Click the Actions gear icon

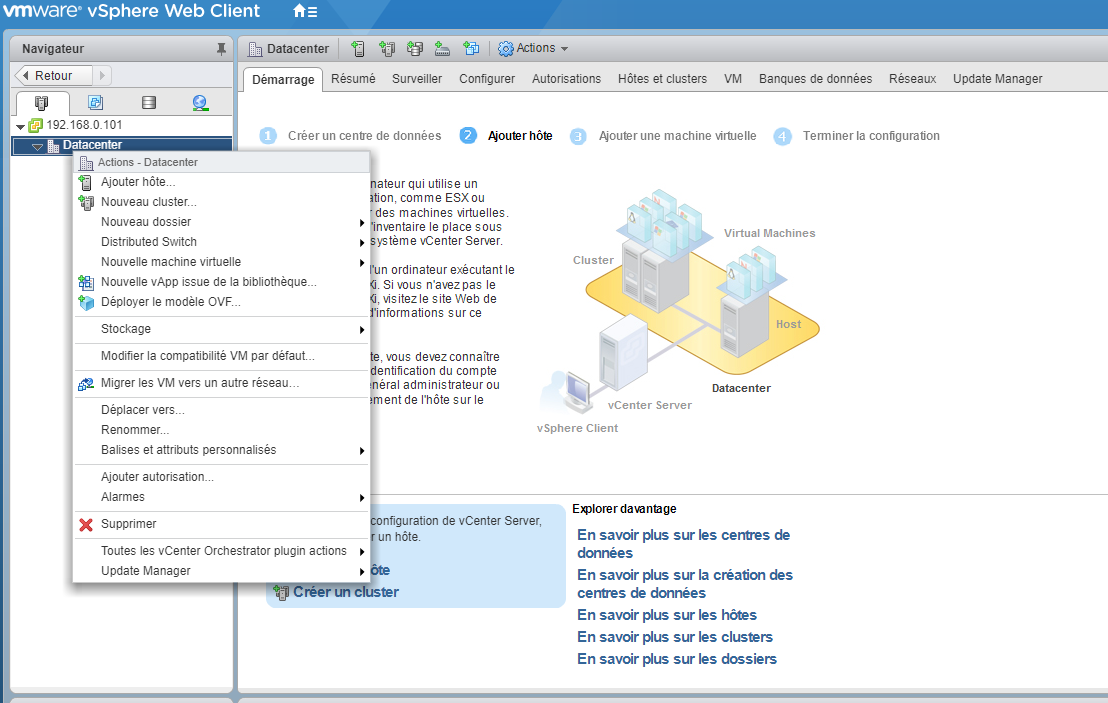click(x=506, y=49)
